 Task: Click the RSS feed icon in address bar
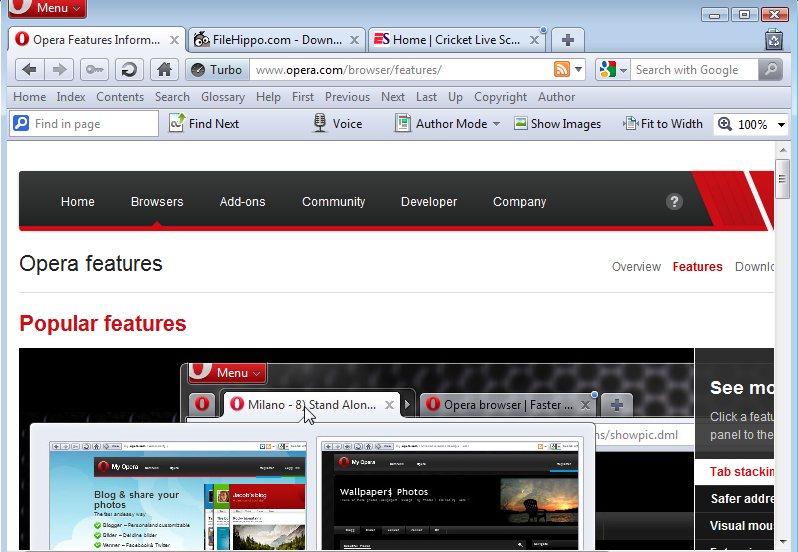[x=562, y=69]
